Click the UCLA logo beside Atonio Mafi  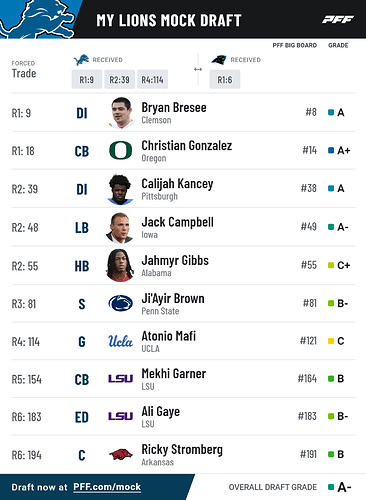pos(120,341)
